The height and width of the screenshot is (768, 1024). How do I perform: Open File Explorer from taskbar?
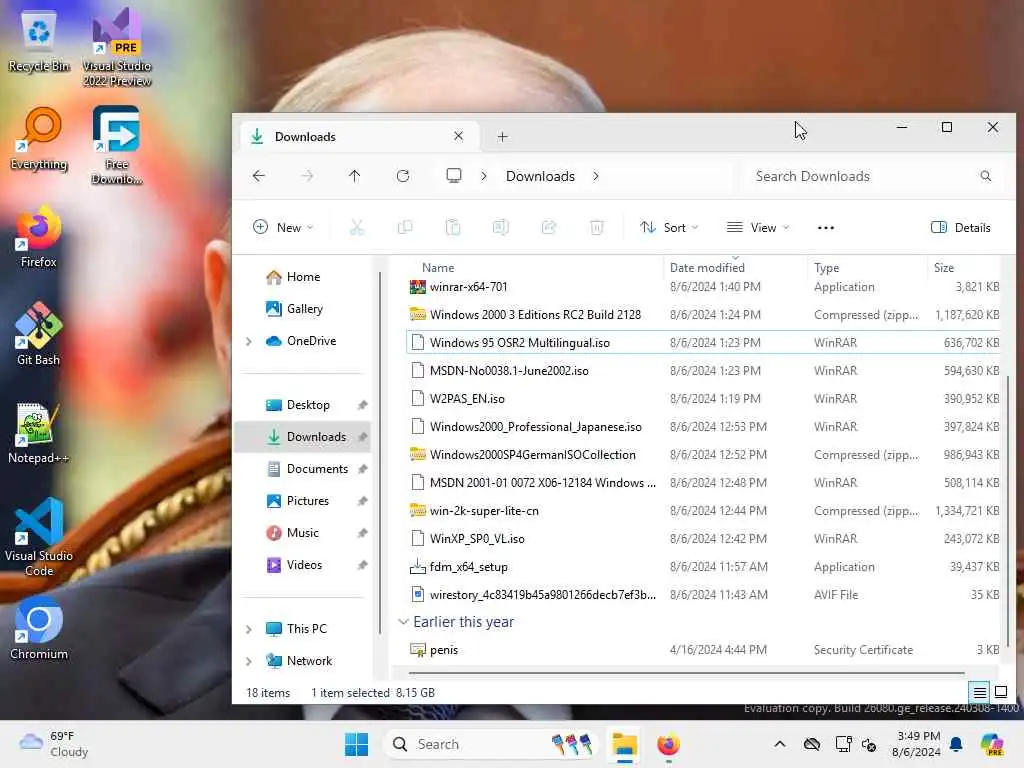pyautogui.click(x=624, y=744)
